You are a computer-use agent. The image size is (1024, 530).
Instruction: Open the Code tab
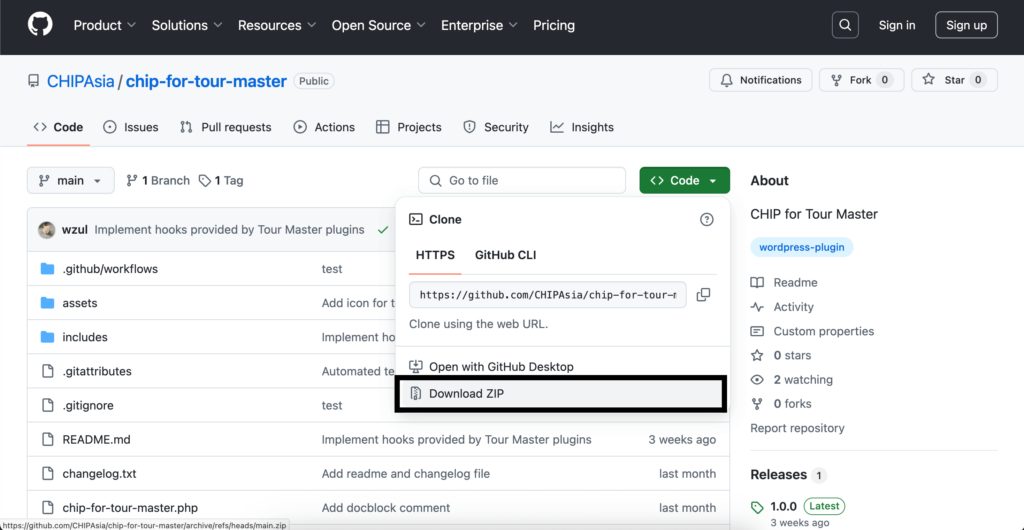(x=58, y=127)
